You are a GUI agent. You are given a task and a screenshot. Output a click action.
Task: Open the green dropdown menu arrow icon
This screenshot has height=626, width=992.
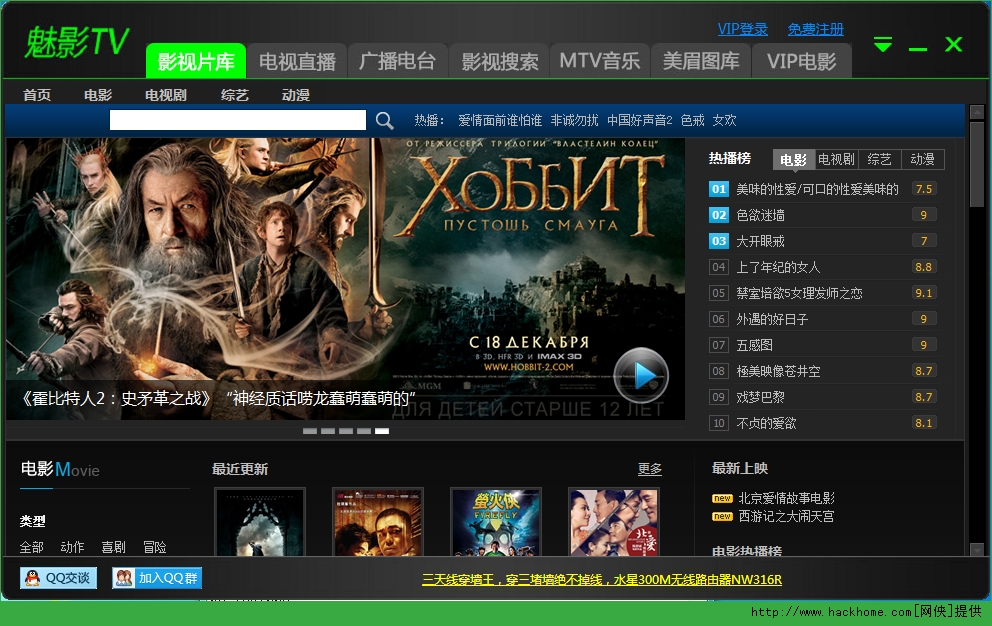(x=883, y=44)
